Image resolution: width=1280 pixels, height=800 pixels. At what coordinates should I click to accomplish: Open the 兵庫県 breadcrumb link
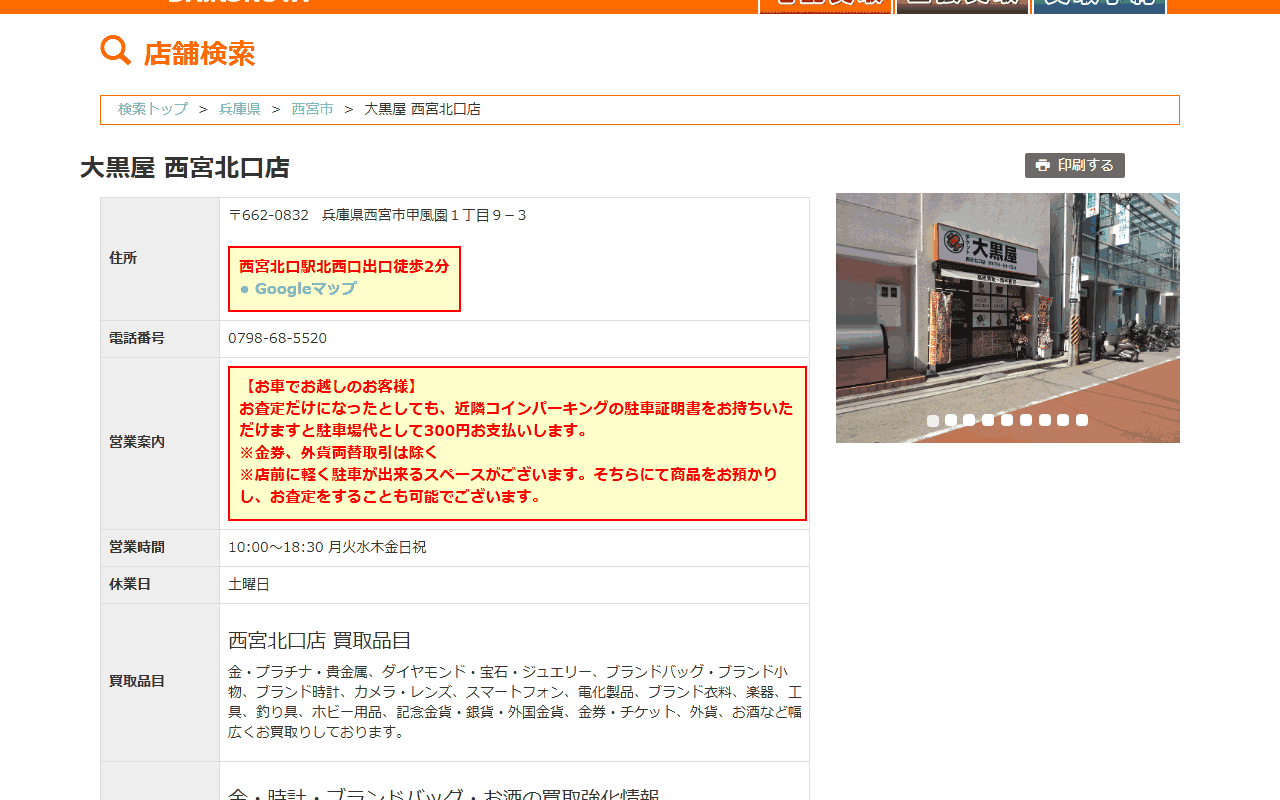tap(240, 109)
